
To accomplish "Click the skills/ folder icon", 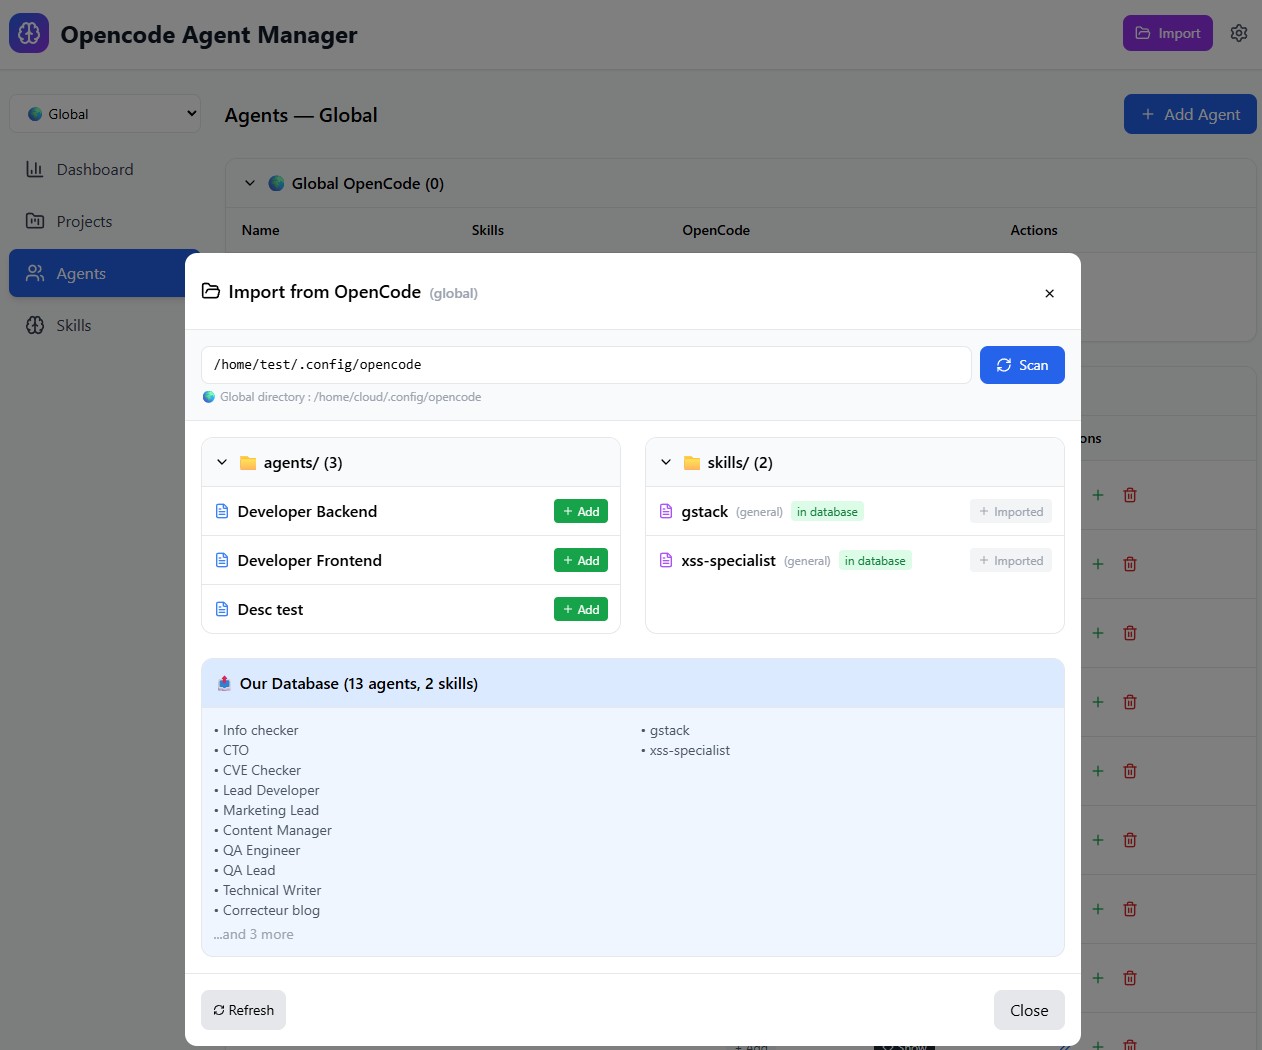I will pos(692,462).
